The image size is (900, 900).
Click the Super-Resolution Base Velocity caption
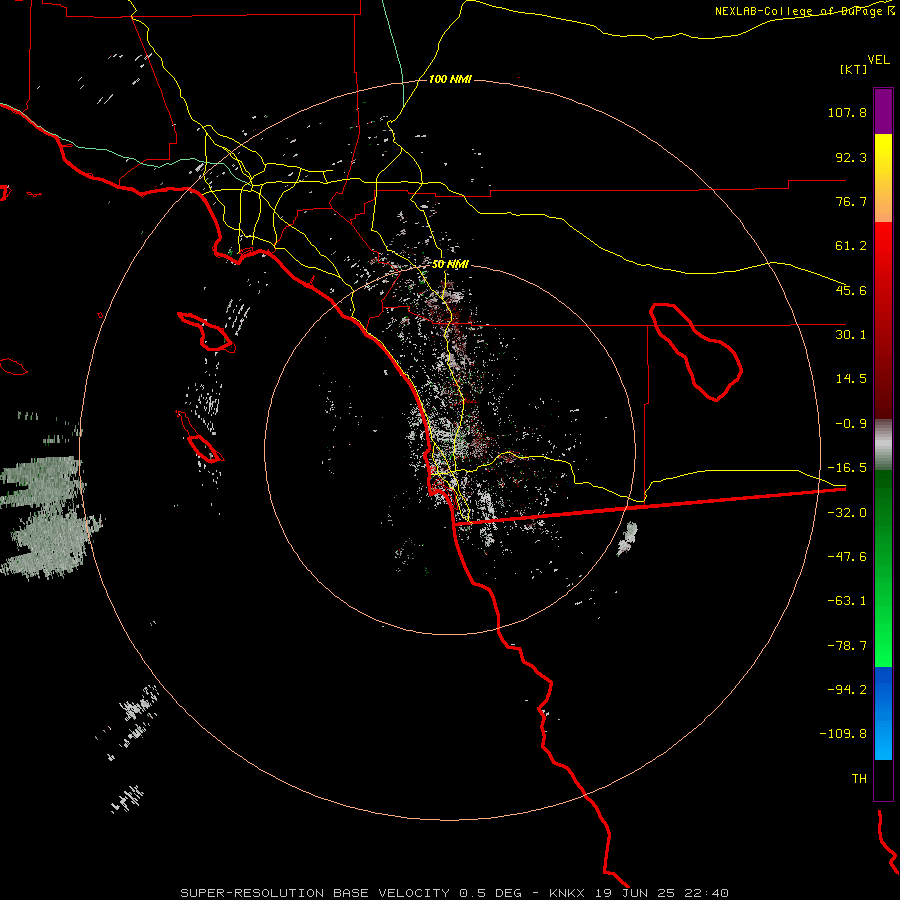click(x=455, y=893)
